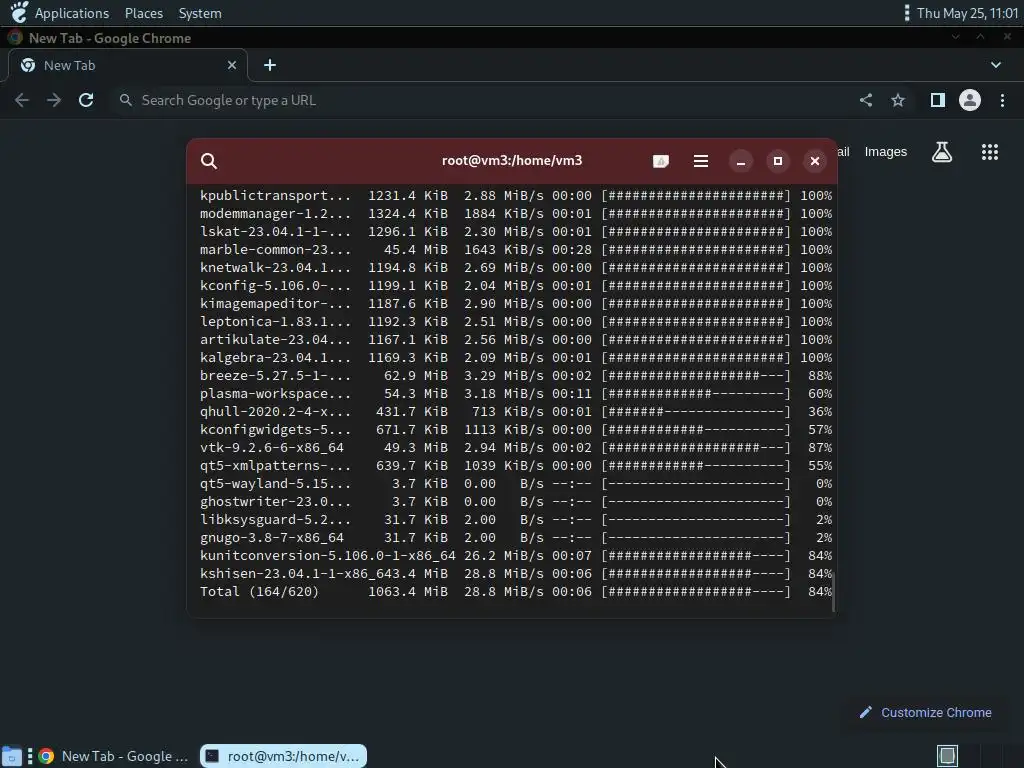The height and width of the screenshot is (768, 1024).
Task: Switch to terminal taskbar entry
Action: click(x=283, y=756)
